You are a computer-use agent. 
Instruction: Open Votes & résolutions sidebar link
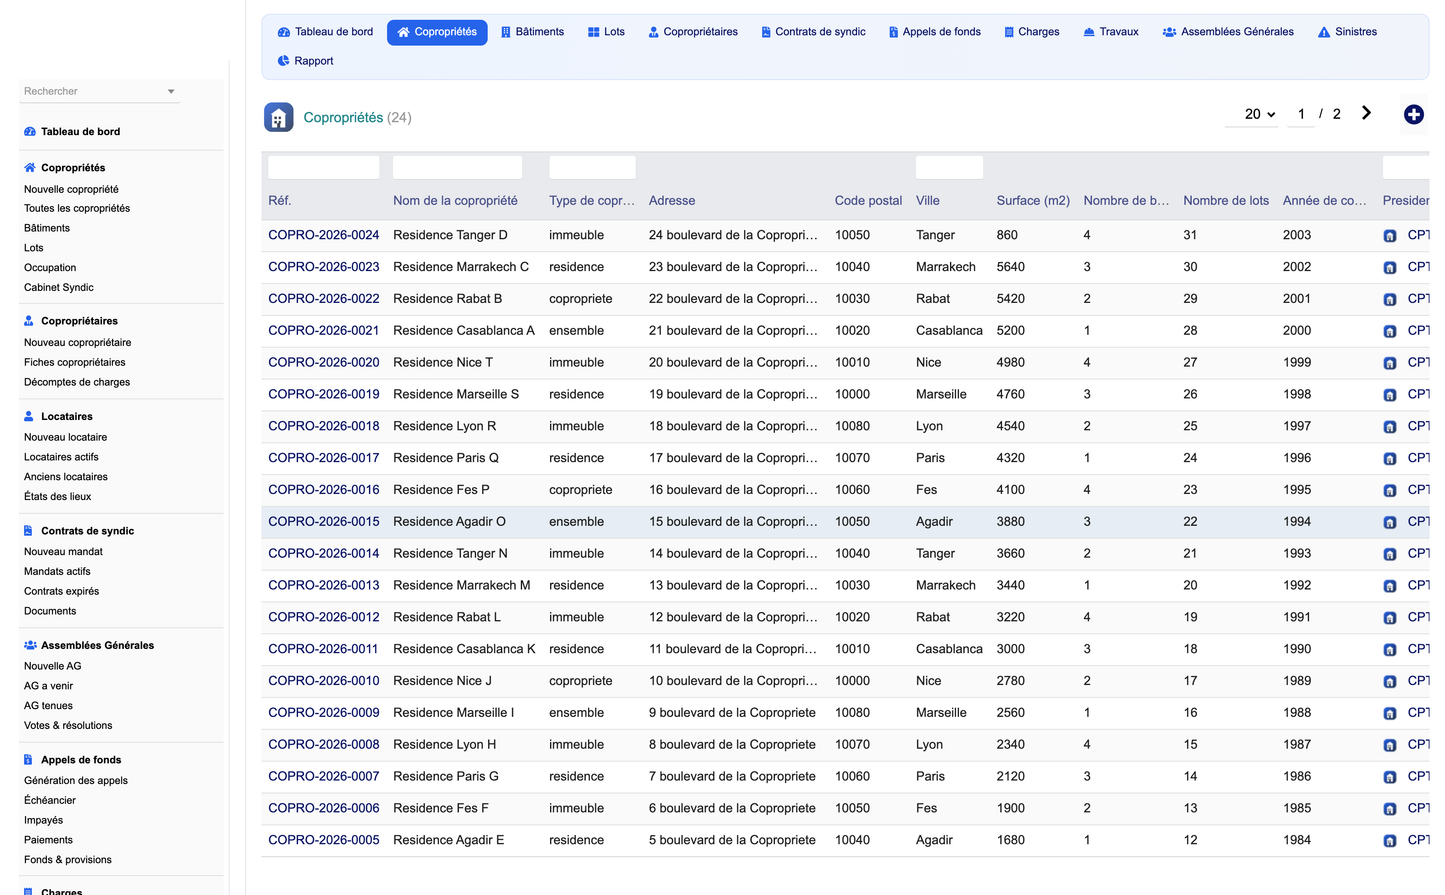pyautogui.click(x=68, y=726)
